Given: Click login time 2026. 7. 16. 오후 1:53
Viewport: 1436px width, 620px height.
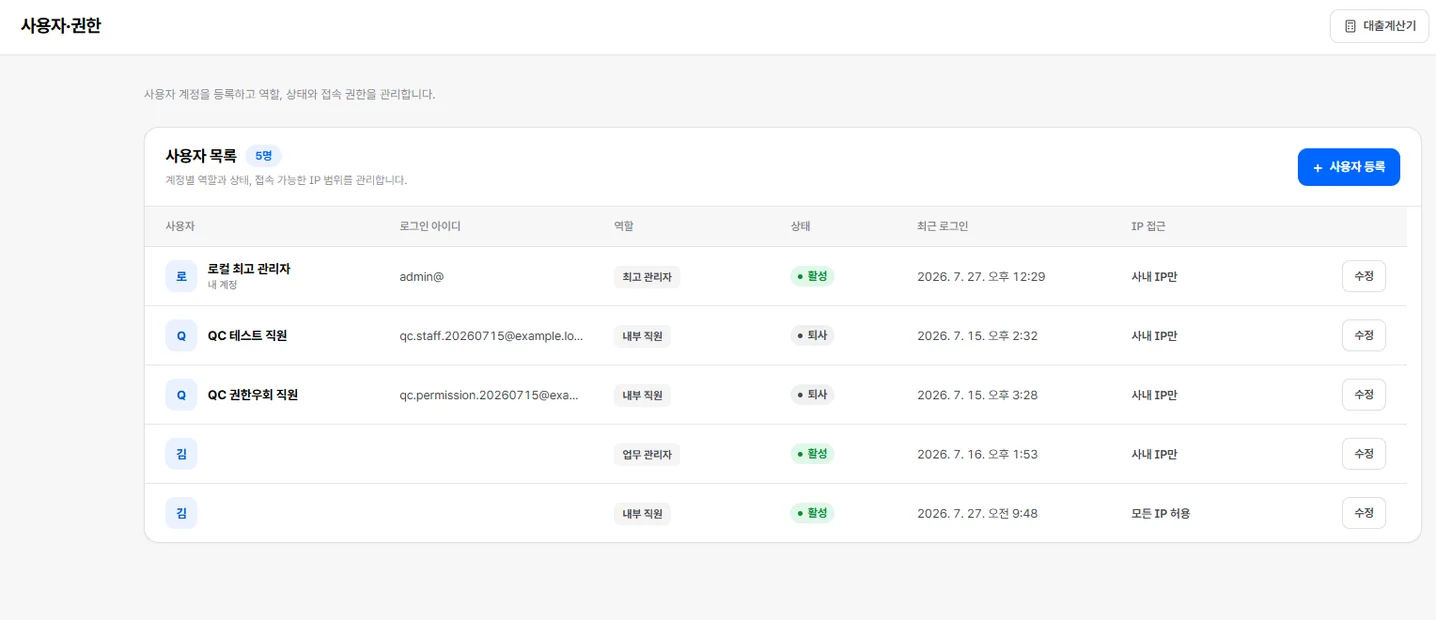Looking at the screenshot, I should 977,454.
